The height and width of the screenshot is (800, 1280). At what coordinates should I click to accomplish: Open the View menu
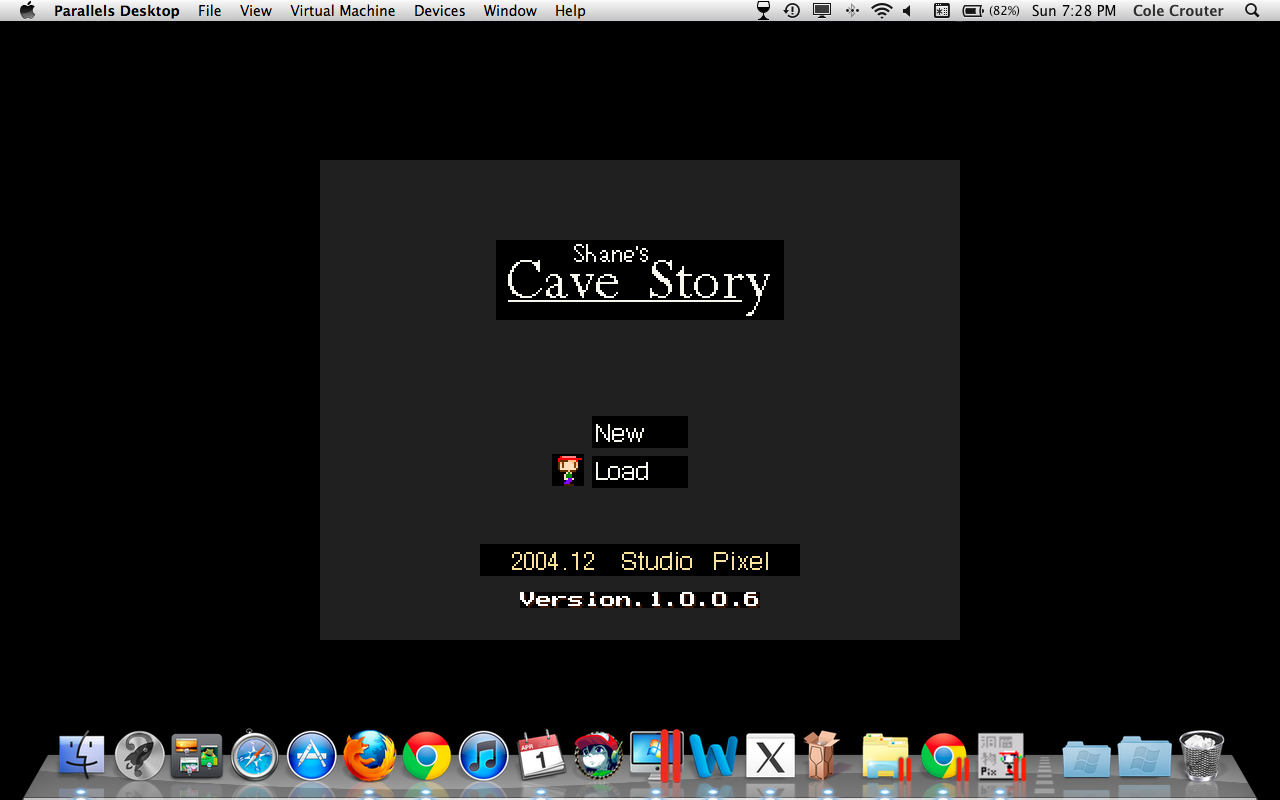click(x=256, y=11)
